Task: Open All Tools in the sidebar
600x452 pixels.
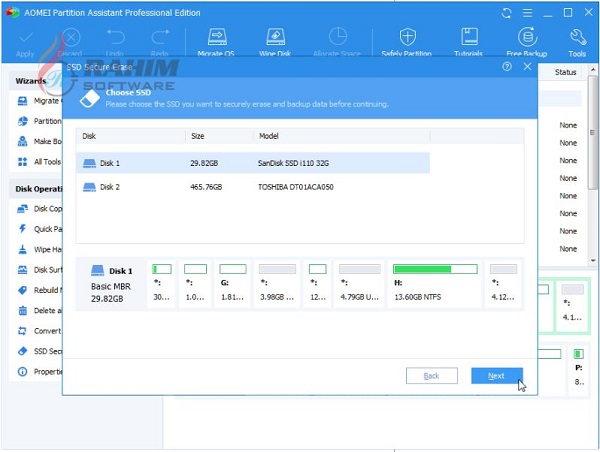Action: click(39, 162)
